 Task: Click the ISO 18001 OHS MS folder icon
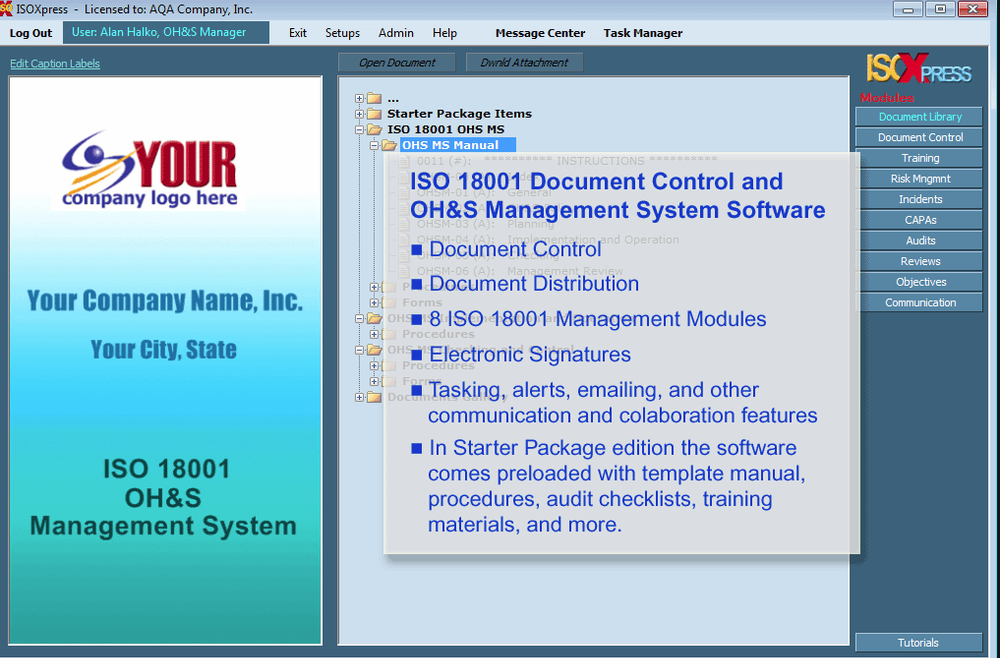point(374,129)
